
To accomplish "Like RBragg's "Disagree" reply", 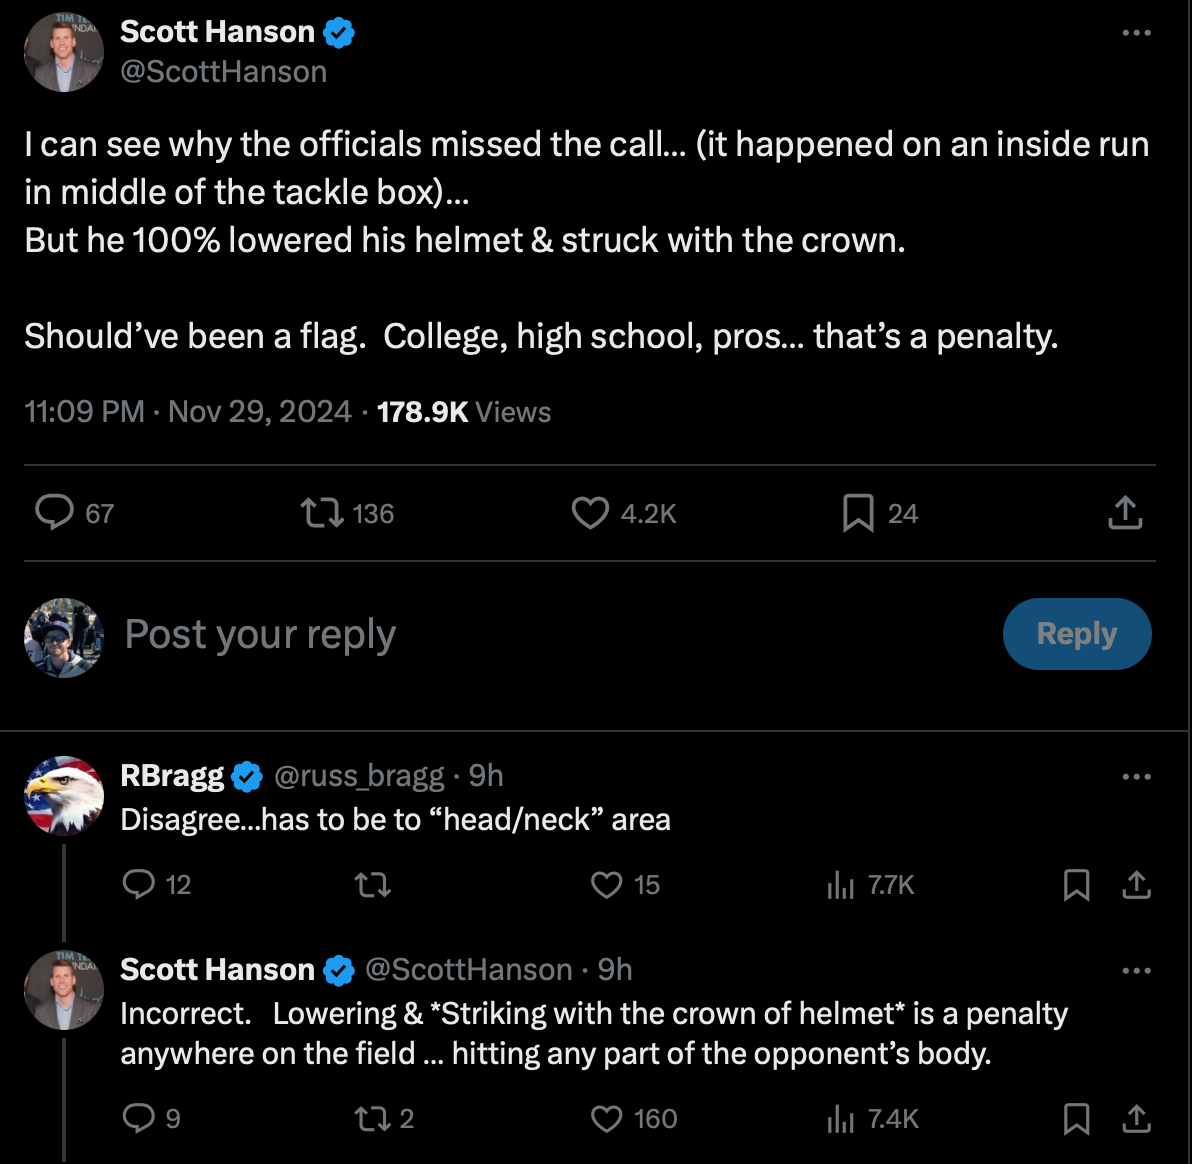I will coord(607,885).
